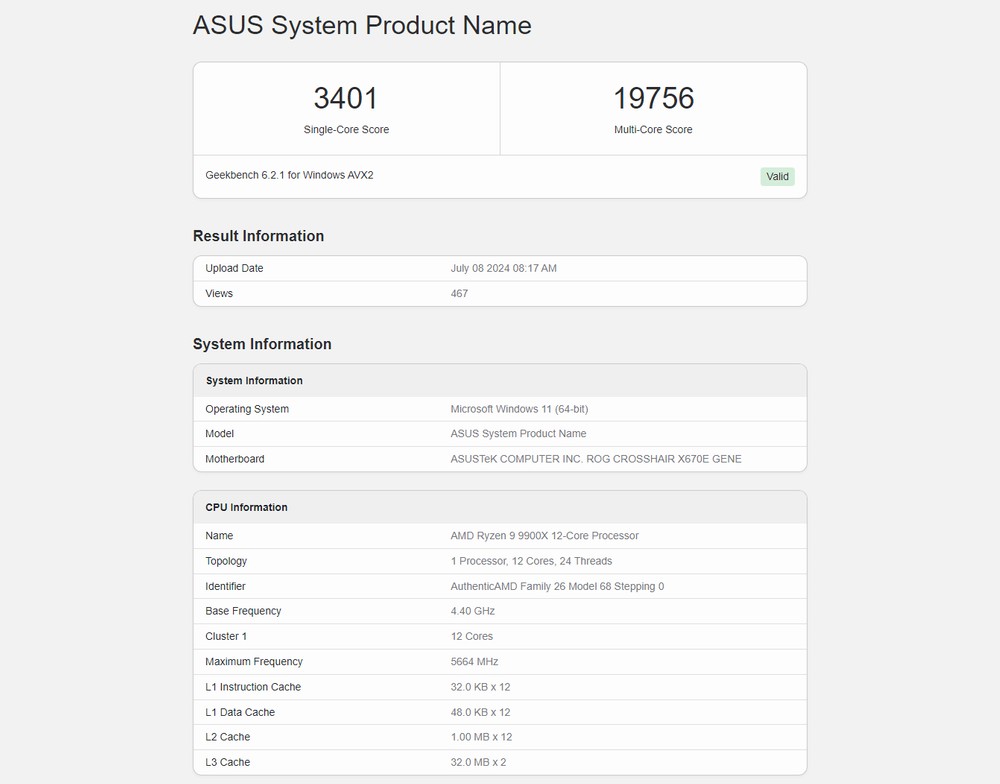
Task: Click the Geekbench 6.2.1 for Windows AVX2 text
Action: coord(289,175)
